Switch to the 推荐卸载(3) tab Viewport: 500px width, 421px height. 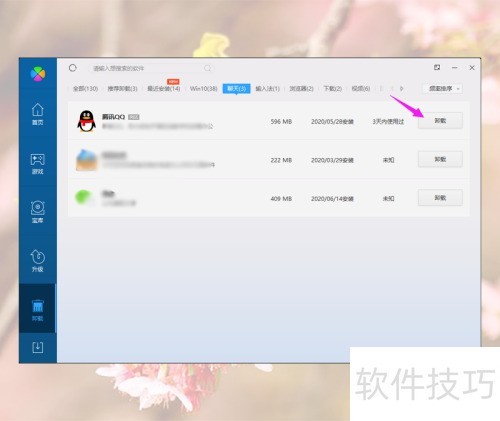point(122,89)
